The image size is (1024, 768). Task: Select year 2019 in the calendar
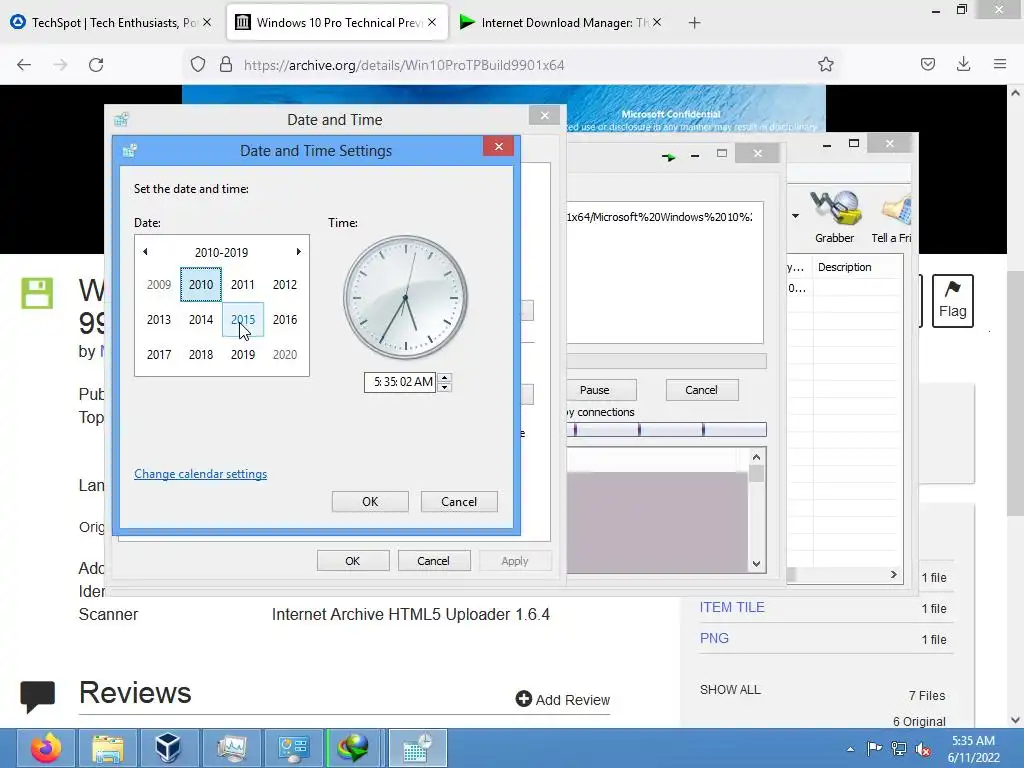tap(243, 355)
